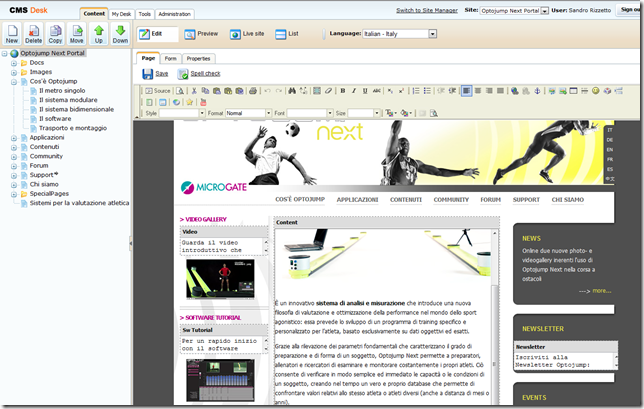Click the Insert Link globe icon
Image resolution: width=644 pixels, height=409 pixels.
click(x=514, y=91)
